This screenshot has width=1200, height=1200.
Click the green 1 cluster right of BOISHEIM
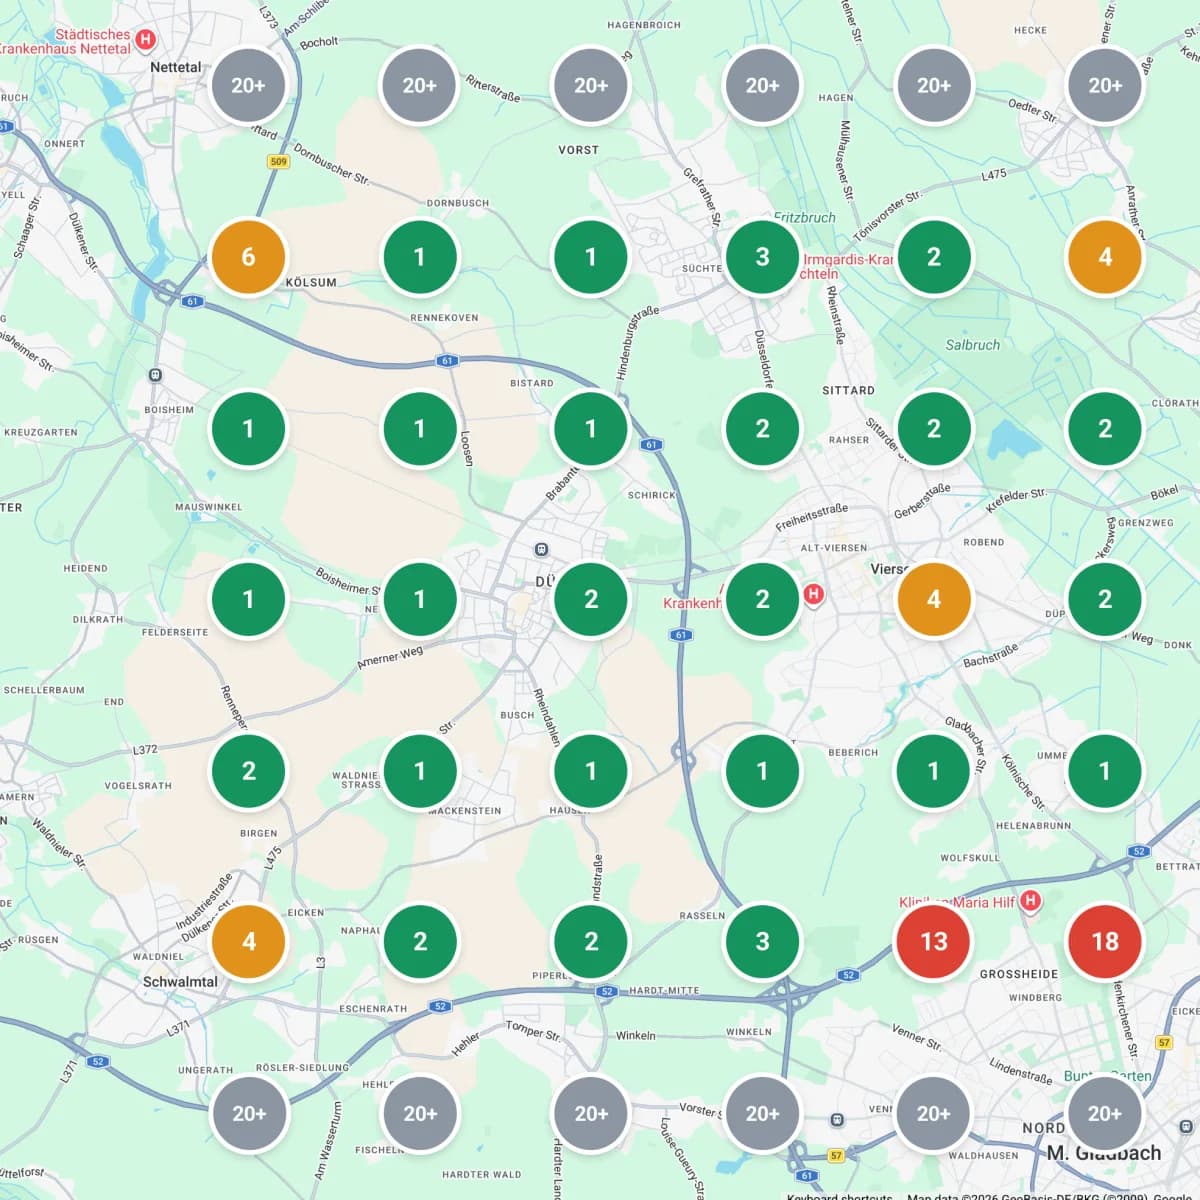248,428
